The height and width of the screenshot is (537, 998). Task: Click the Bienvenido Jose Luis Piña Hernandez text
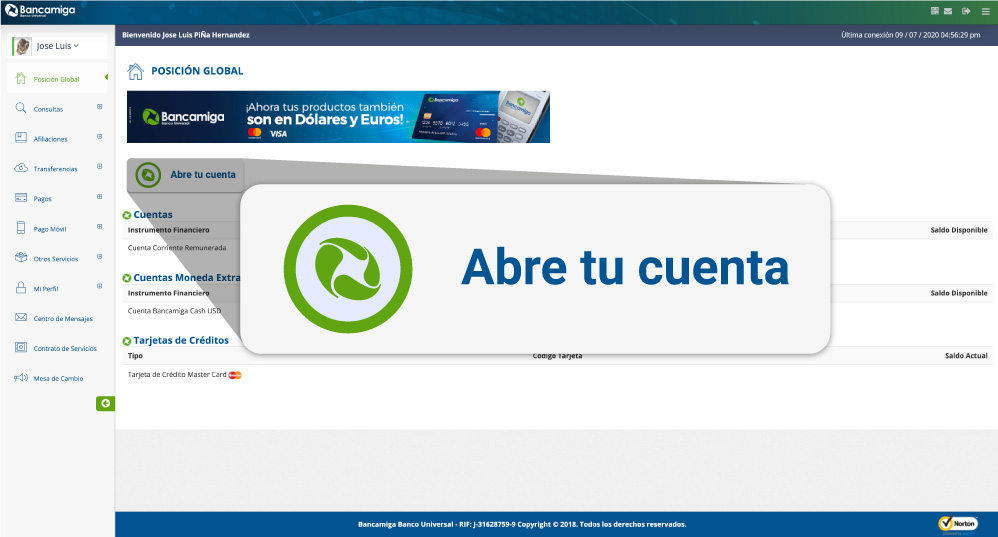click(x=186, y=35)
